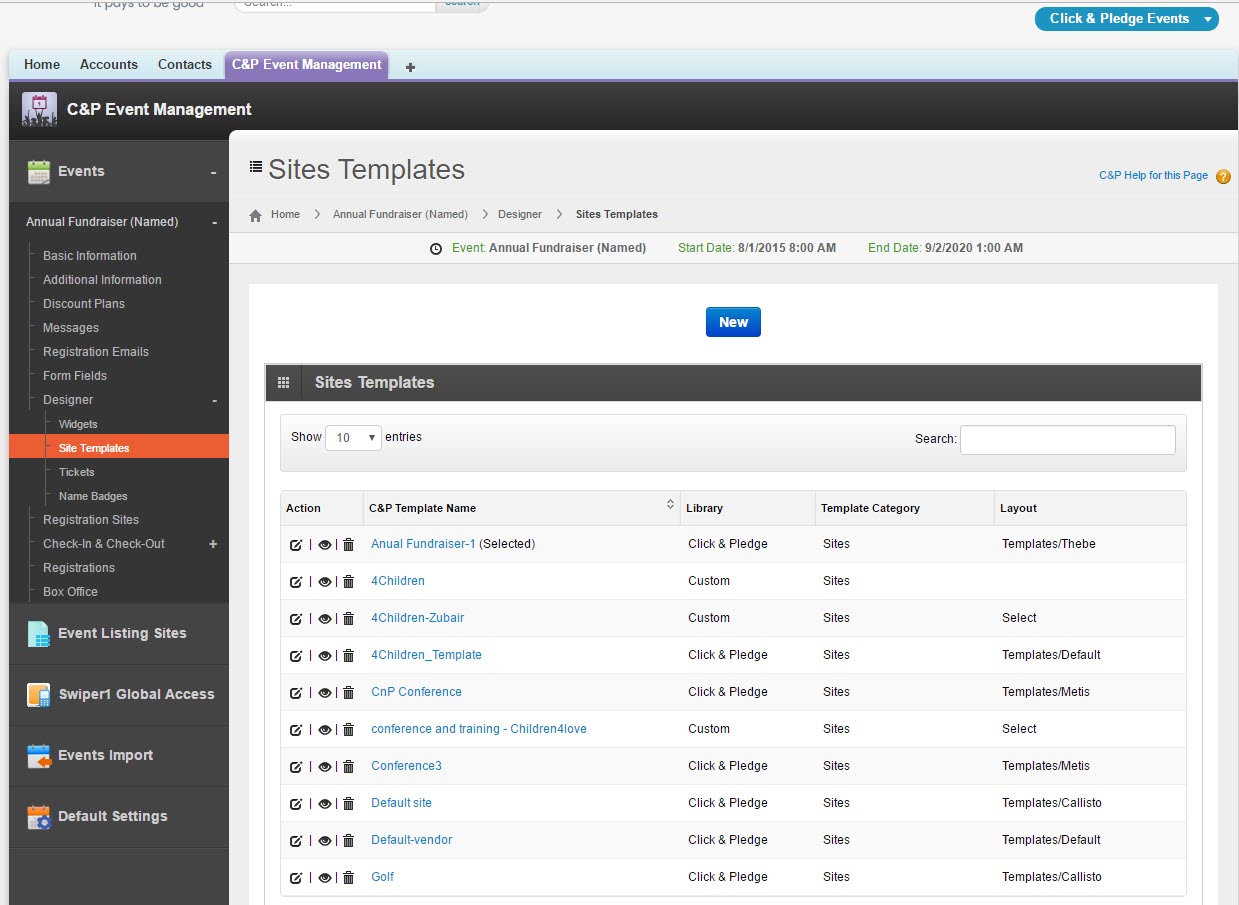This screenshot has width=1239, height=905.
Task: Delete the 4Children template using trash icon
Action: coord(348,581)
